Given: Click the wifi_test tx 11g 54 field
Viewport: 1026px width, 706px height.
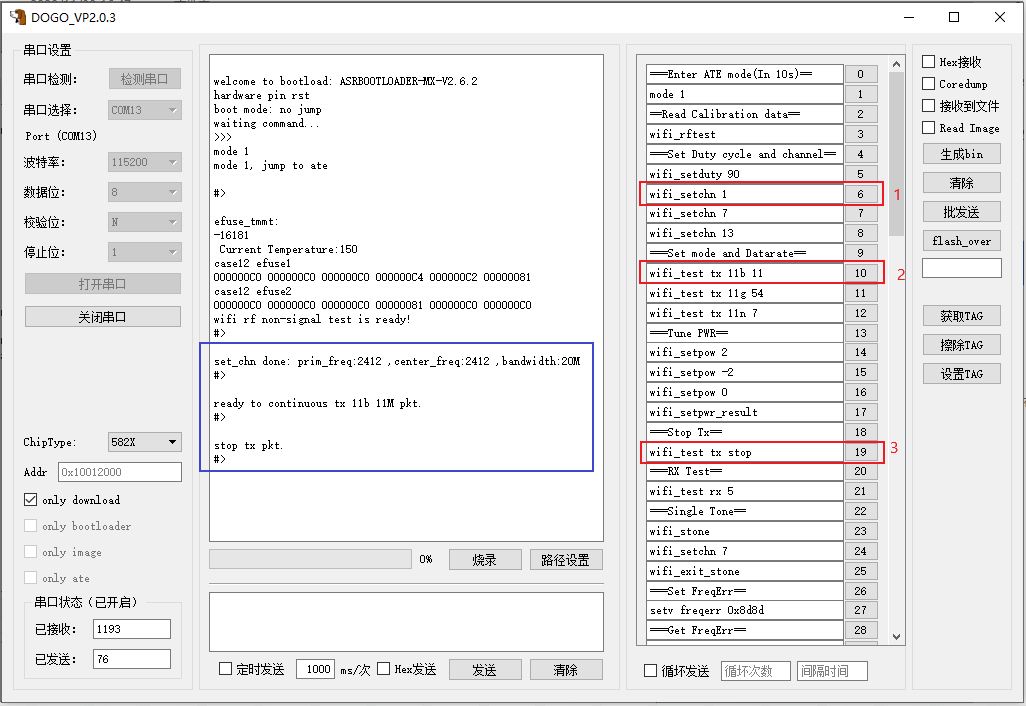Looking at the screenshot, I should 745,293.
